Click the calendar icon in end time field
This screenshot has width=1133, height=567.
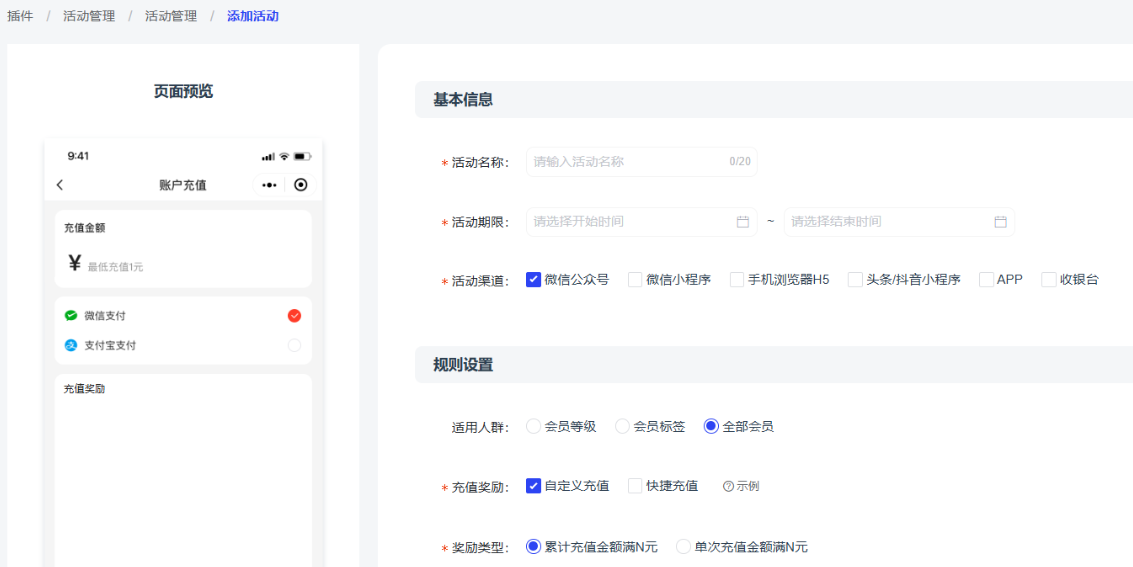(x=1000, y=222)
